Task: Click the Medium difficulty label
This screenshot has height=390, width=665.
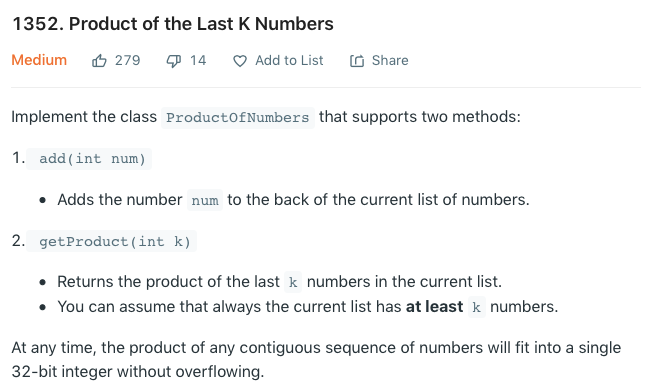Action: (39, 60)
